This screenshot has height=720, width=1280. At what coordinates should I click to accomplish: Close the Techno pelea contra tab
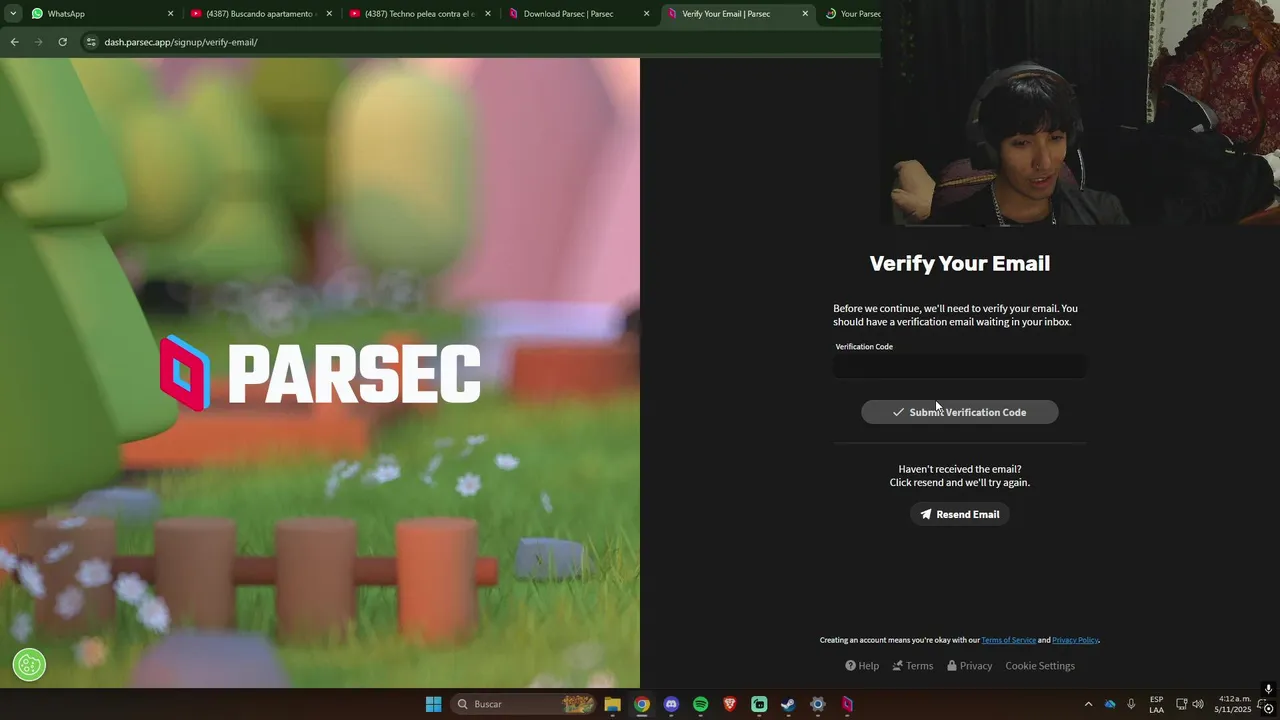(x=488, y=14)
